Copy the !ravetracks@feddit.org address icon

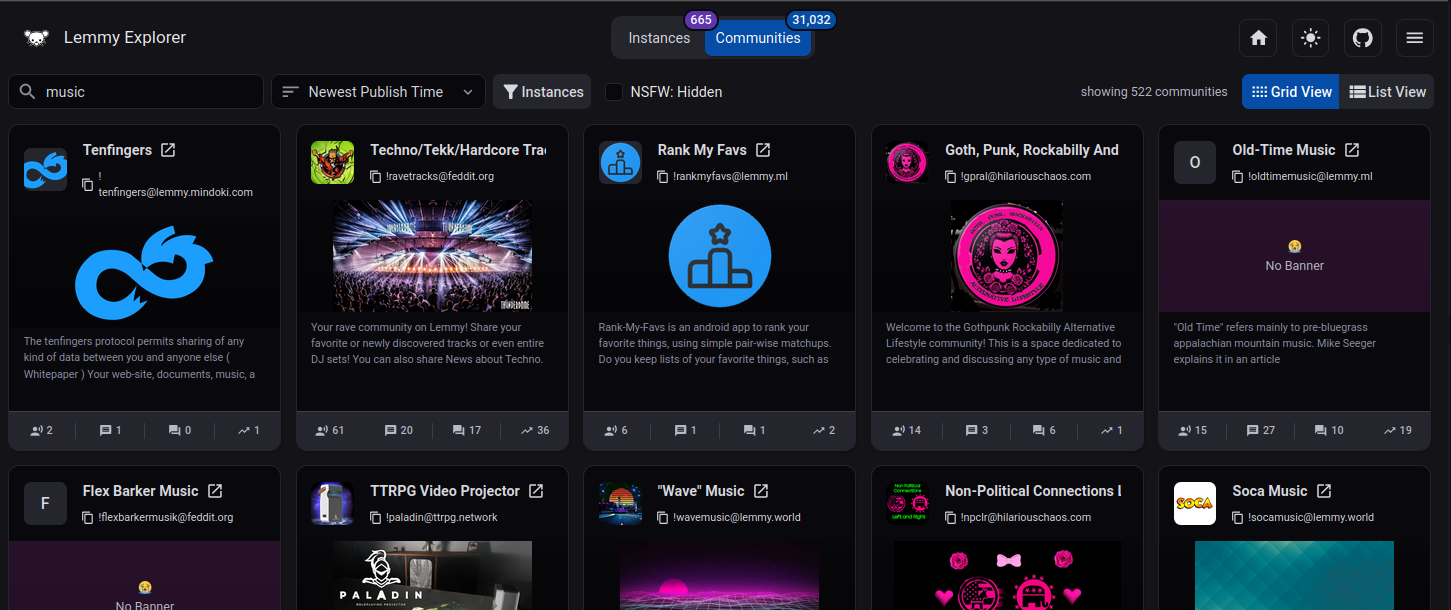pyautogui.click(x=375, y=177)
